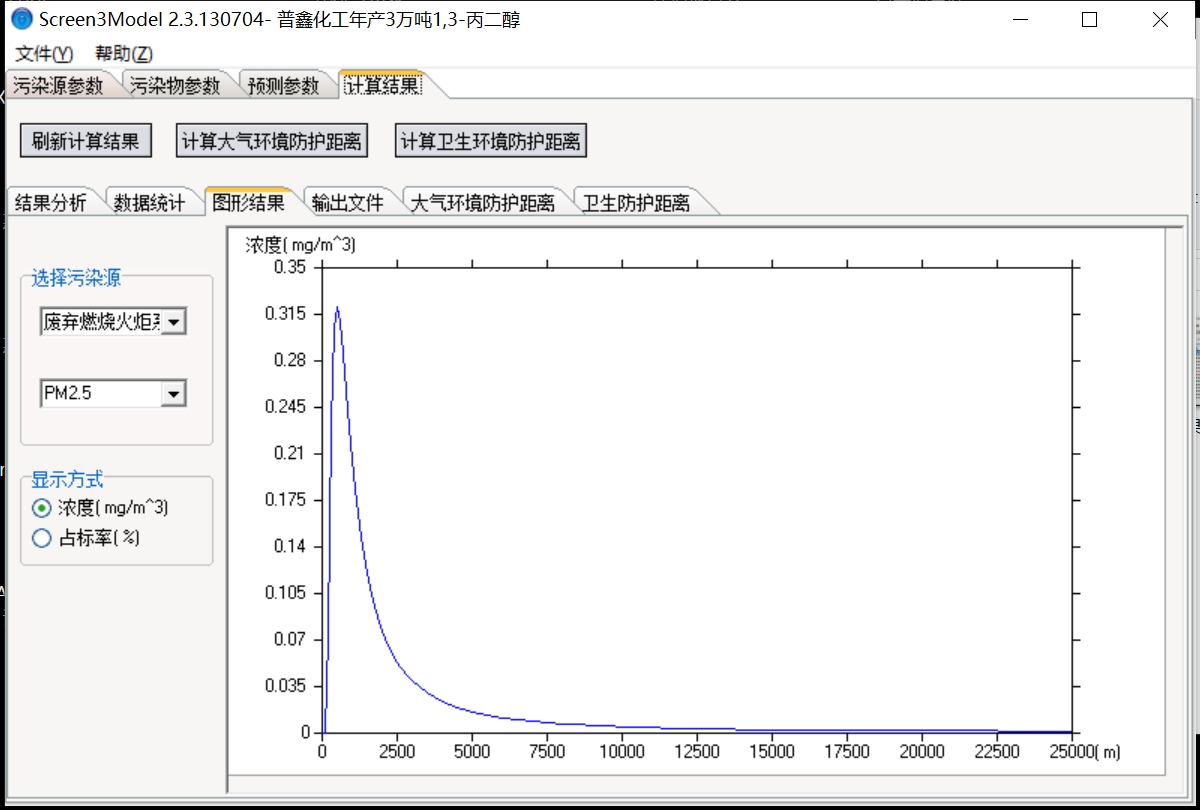Open the 结果分析 sub-tab
1200x810 pixels.
51,203
